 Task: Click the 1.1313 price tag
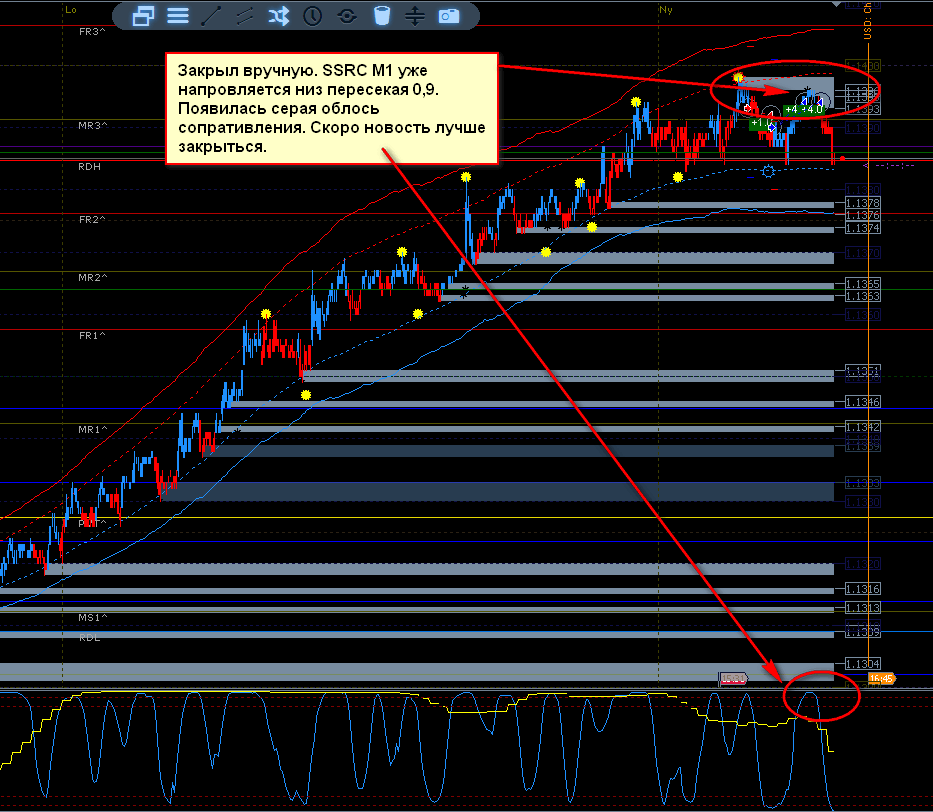pos(862,608)
